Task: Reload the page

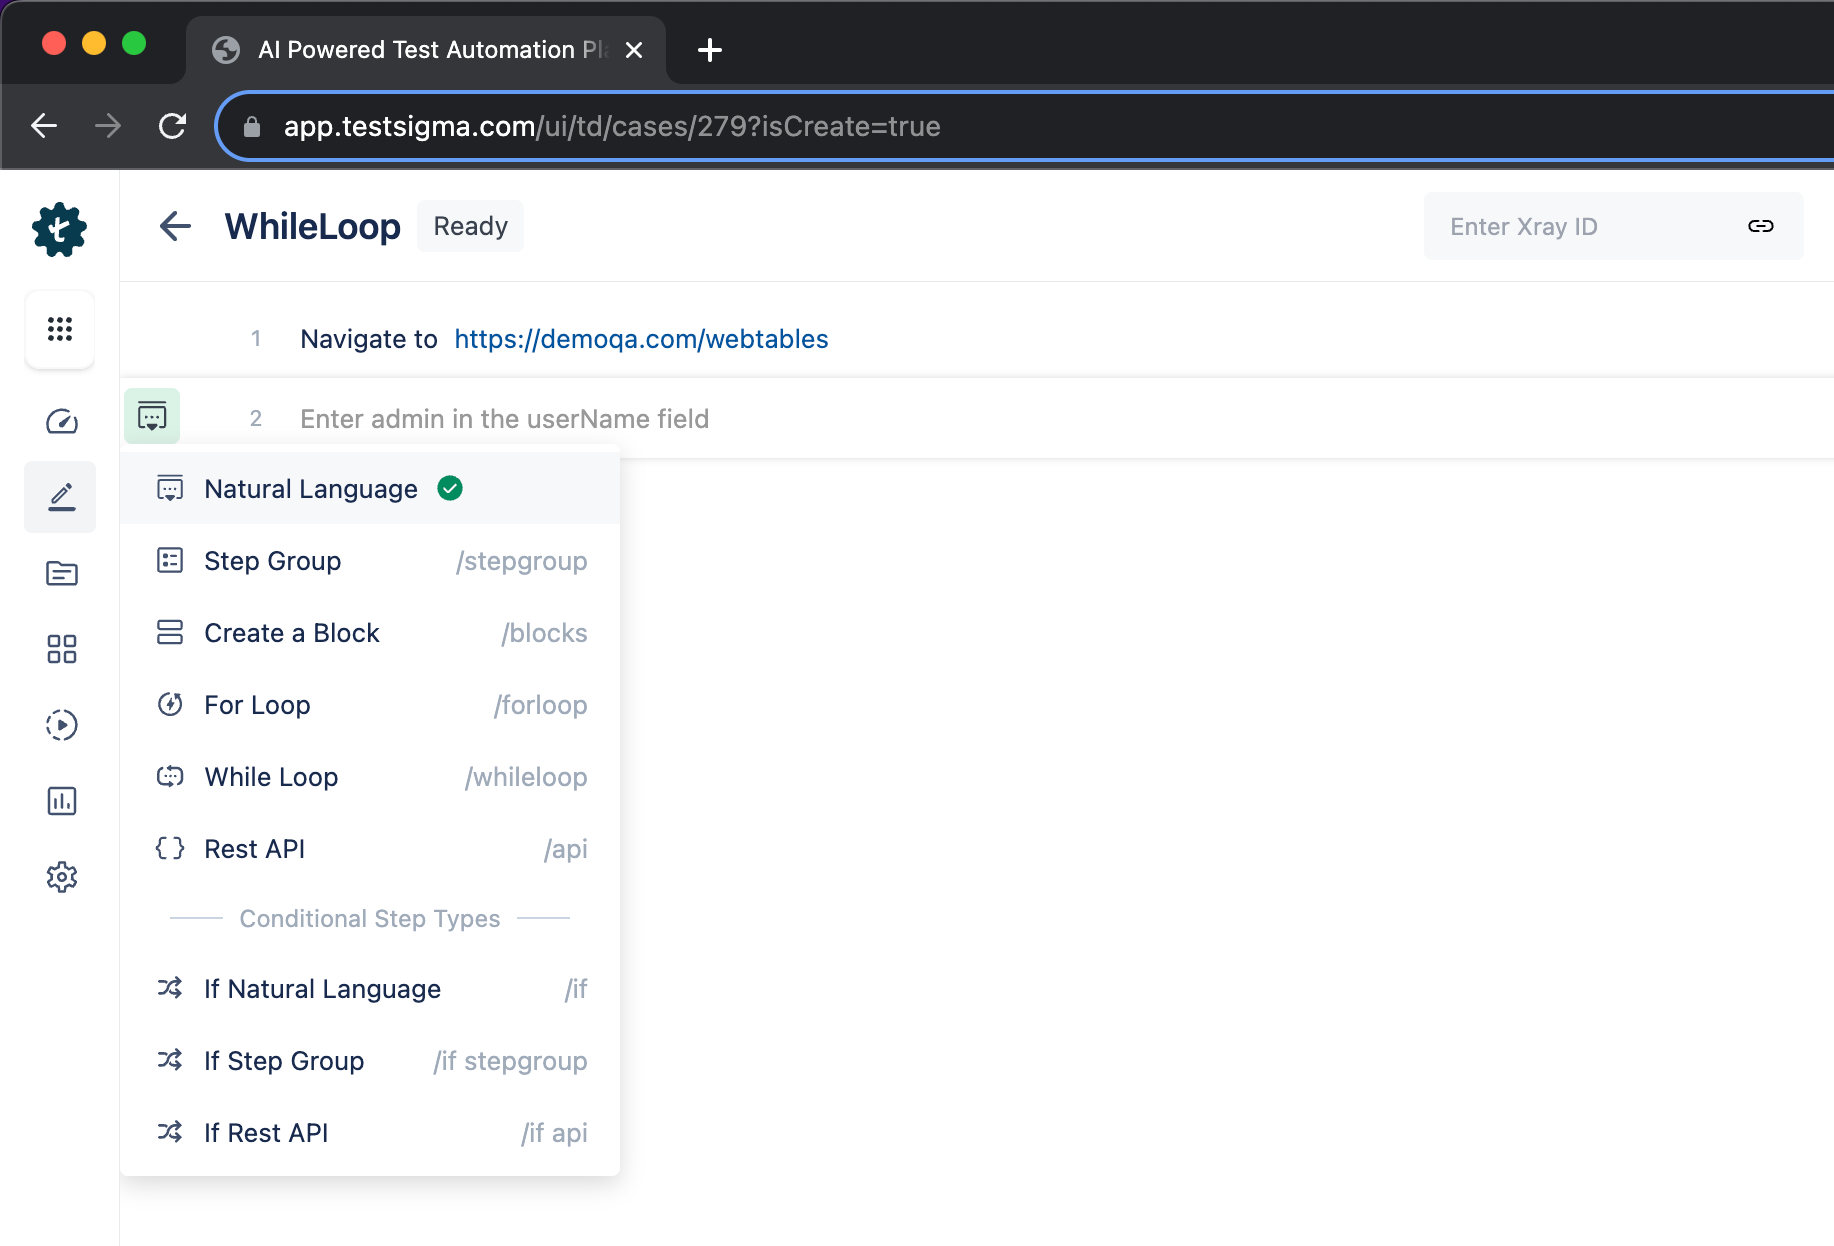Action: [x=172, y=126]
